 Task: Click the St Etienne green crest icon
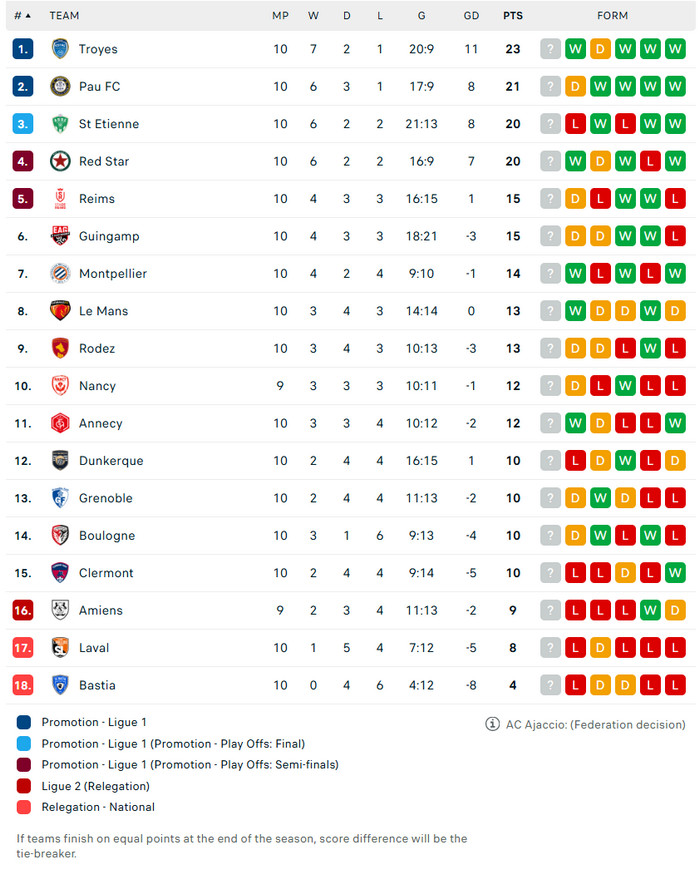[60, 124]
